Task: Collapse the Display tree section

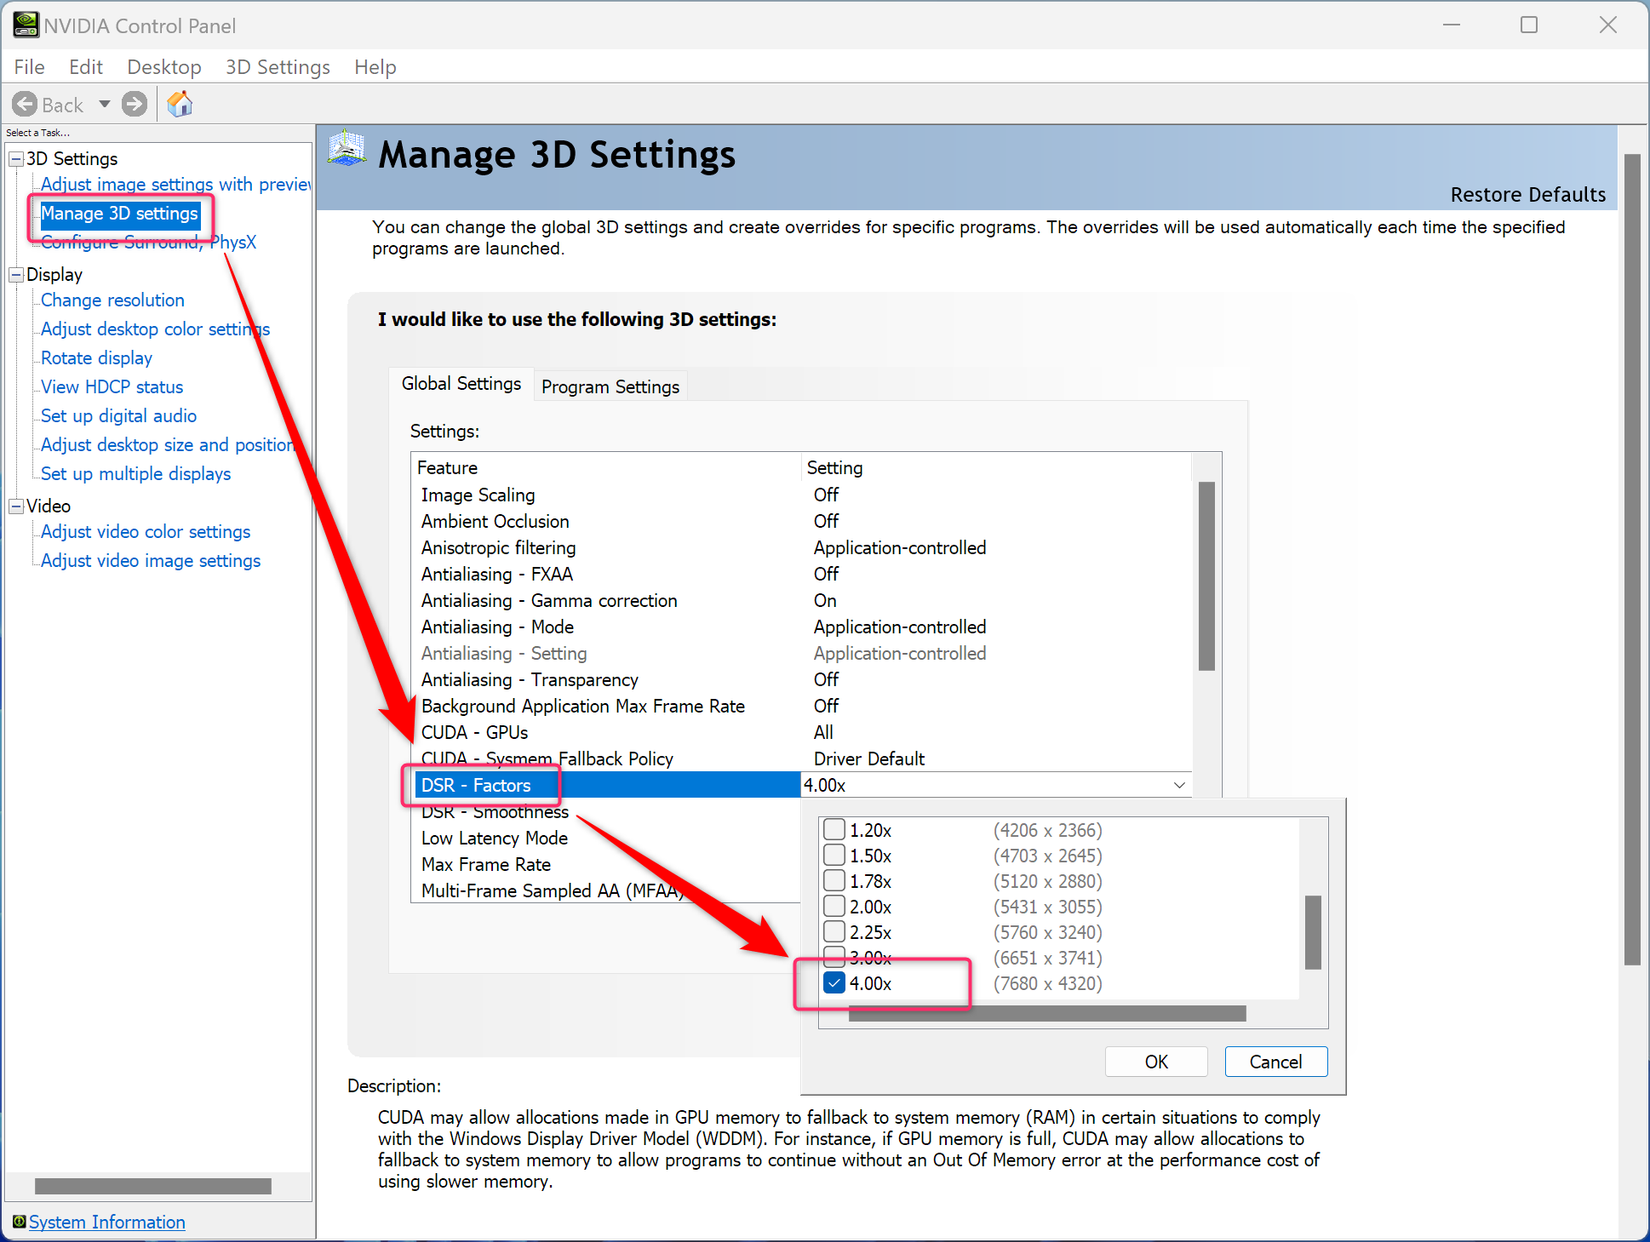Action: (15, 274)
